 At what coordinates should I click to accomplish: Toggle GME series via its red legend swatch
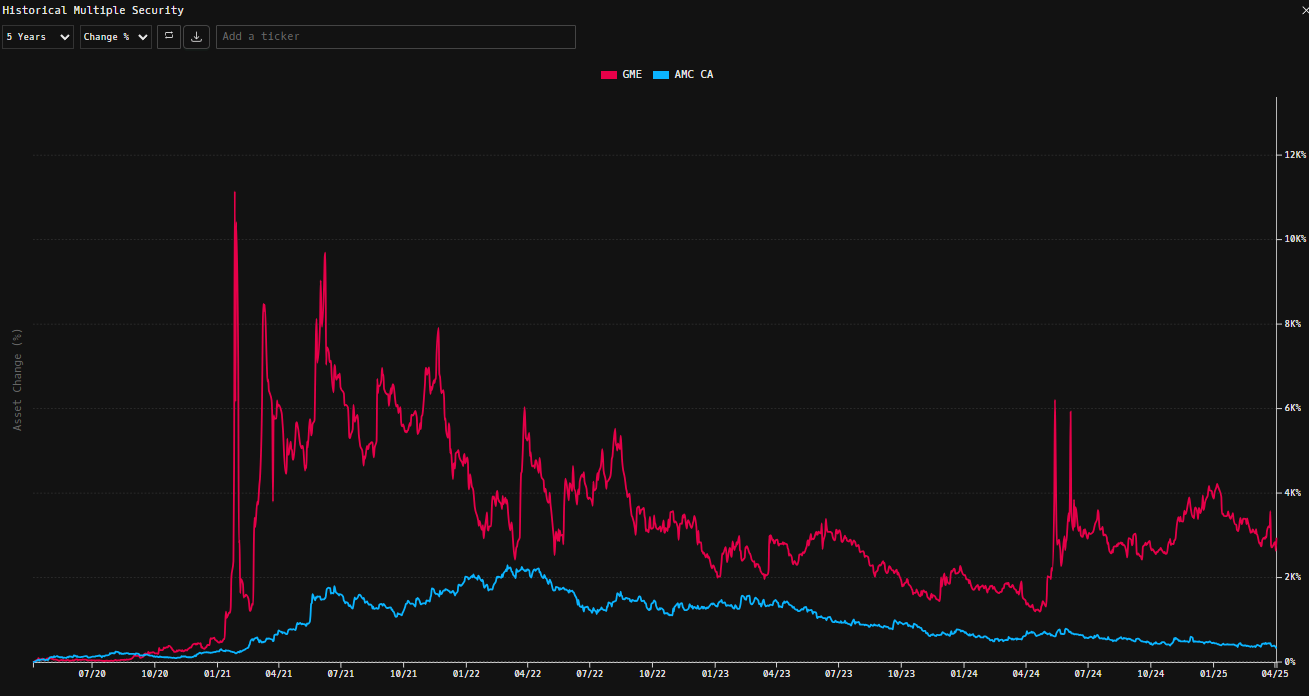pyautogui.click(x=608, y=75)
